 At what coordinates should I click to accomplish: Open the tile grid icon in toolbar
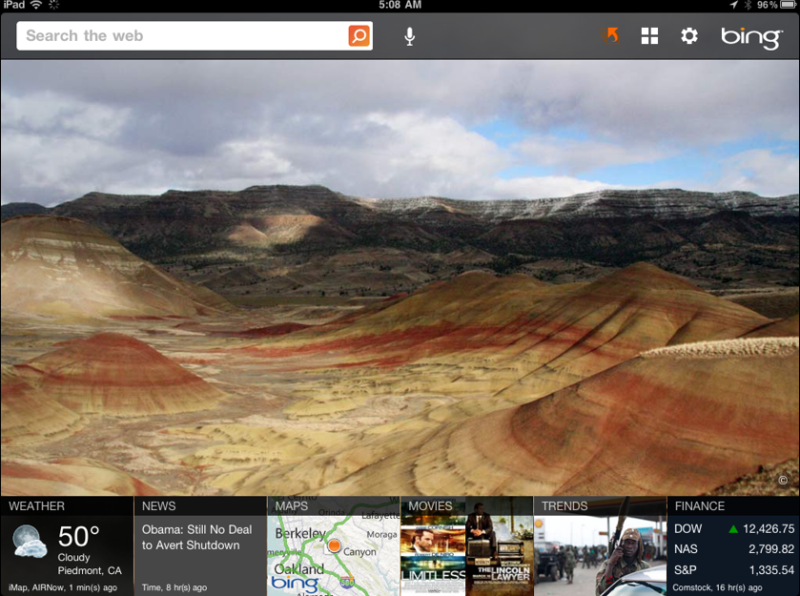click(649, 35)
